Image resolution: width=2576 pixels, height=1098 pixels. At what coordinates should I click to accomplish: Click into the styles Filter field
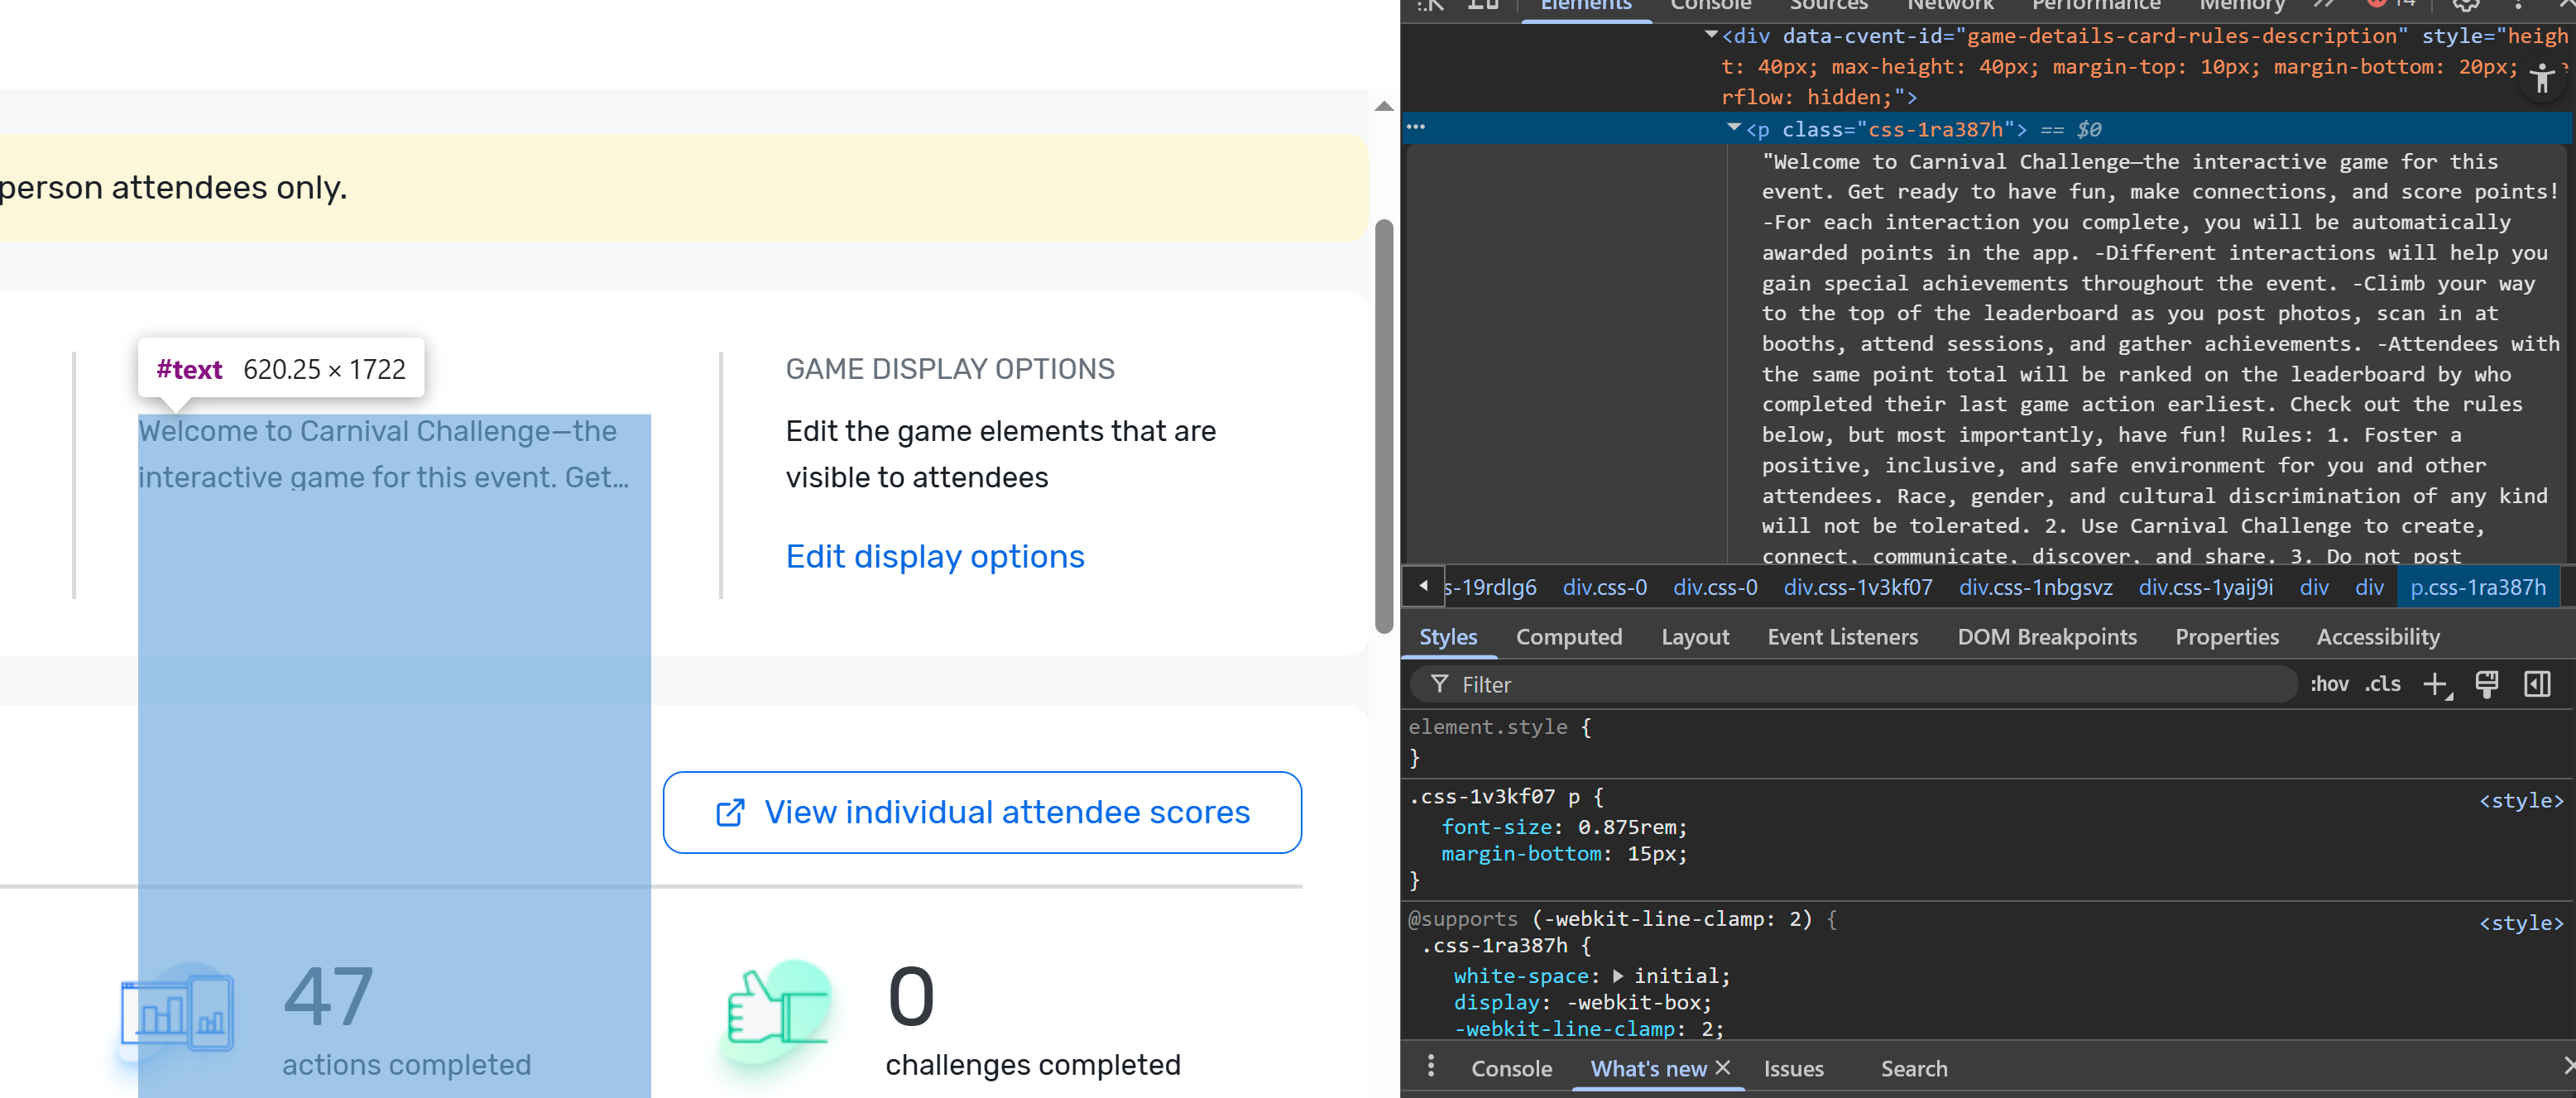(1854, 684)
